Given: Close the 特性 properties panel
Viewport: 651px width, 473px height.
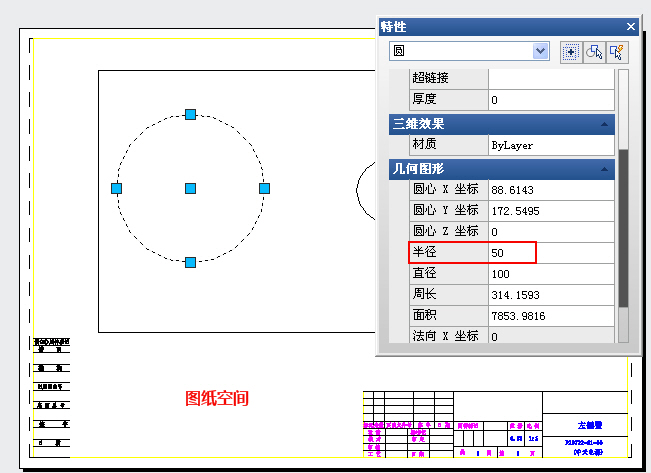Looking at the screenshot, I should pos(630,27).
